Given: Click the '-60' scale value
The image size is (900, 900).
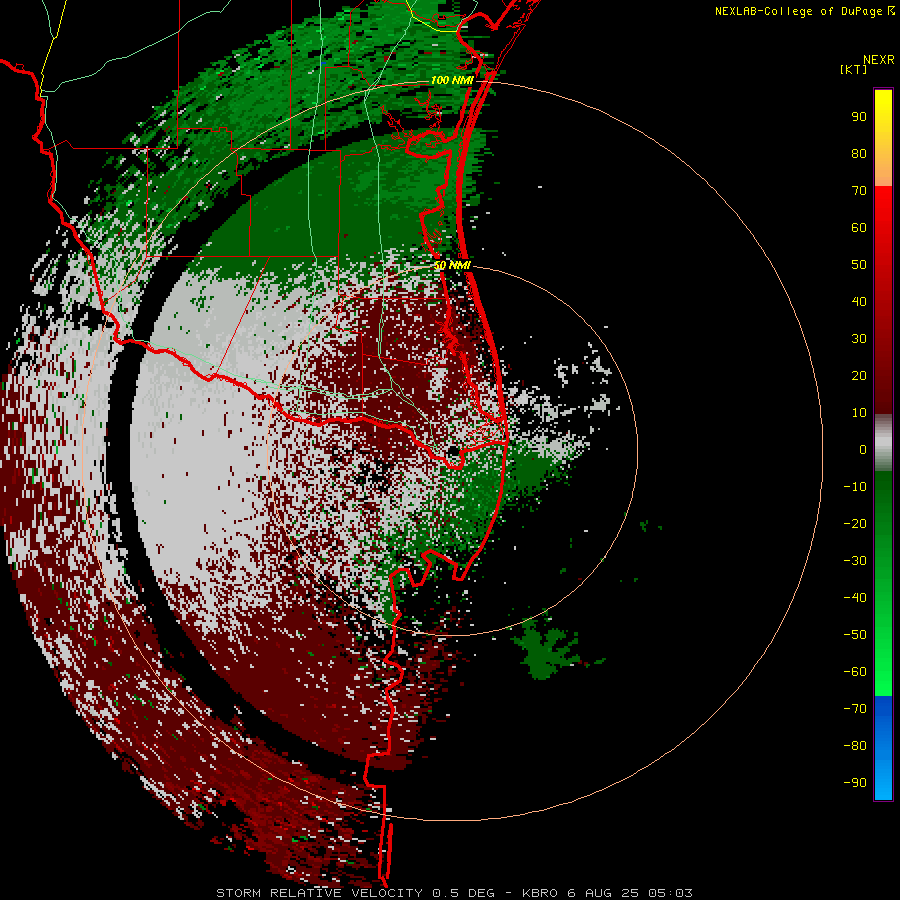Looking at the screenshot, I should click(855, 672).
